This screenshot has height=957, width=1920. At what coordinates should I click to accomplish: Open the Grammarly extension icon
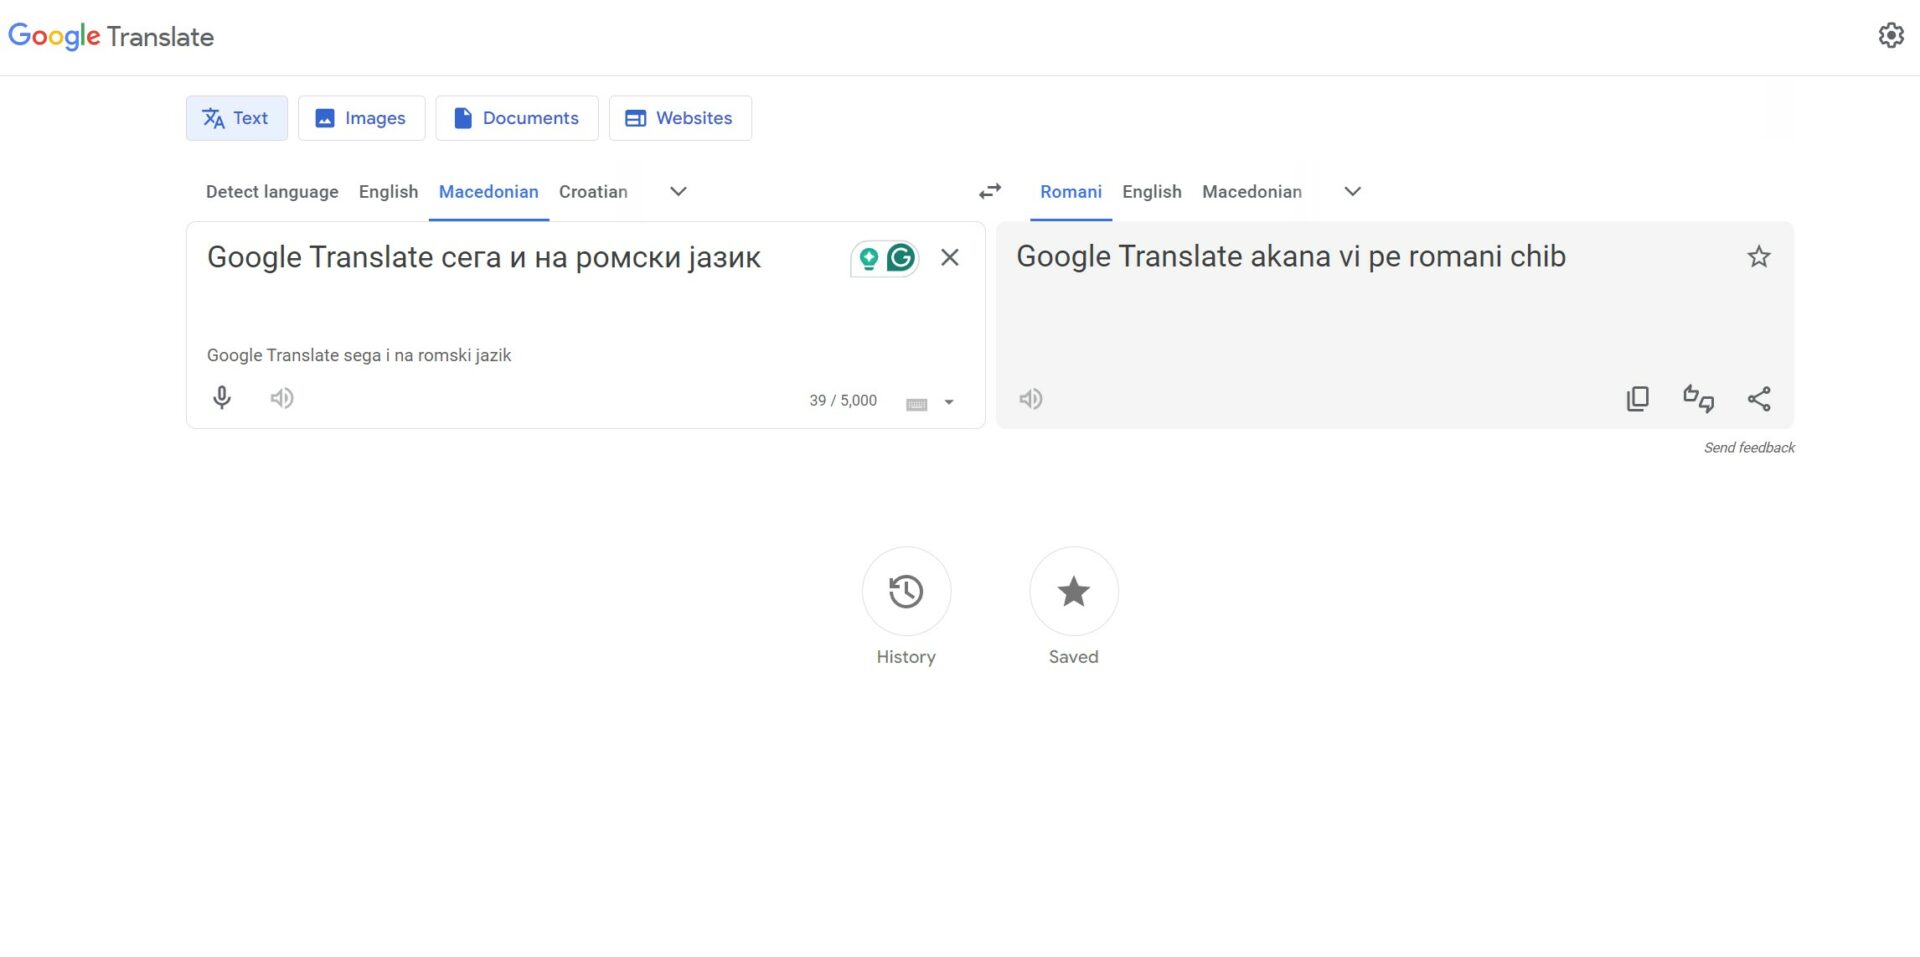point(901,258)
